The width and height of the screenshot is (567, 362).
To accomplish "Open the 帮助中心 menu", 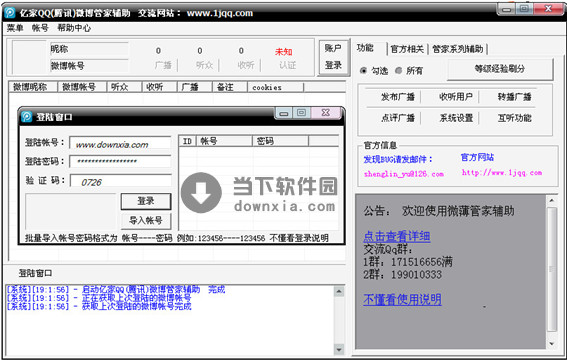I will click(74, 28).
